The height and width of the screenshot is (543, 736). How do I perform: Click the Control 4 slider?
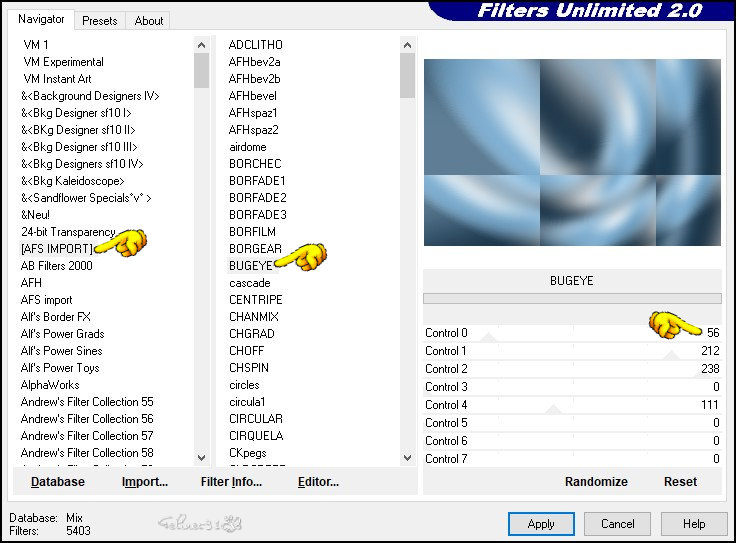572,405
